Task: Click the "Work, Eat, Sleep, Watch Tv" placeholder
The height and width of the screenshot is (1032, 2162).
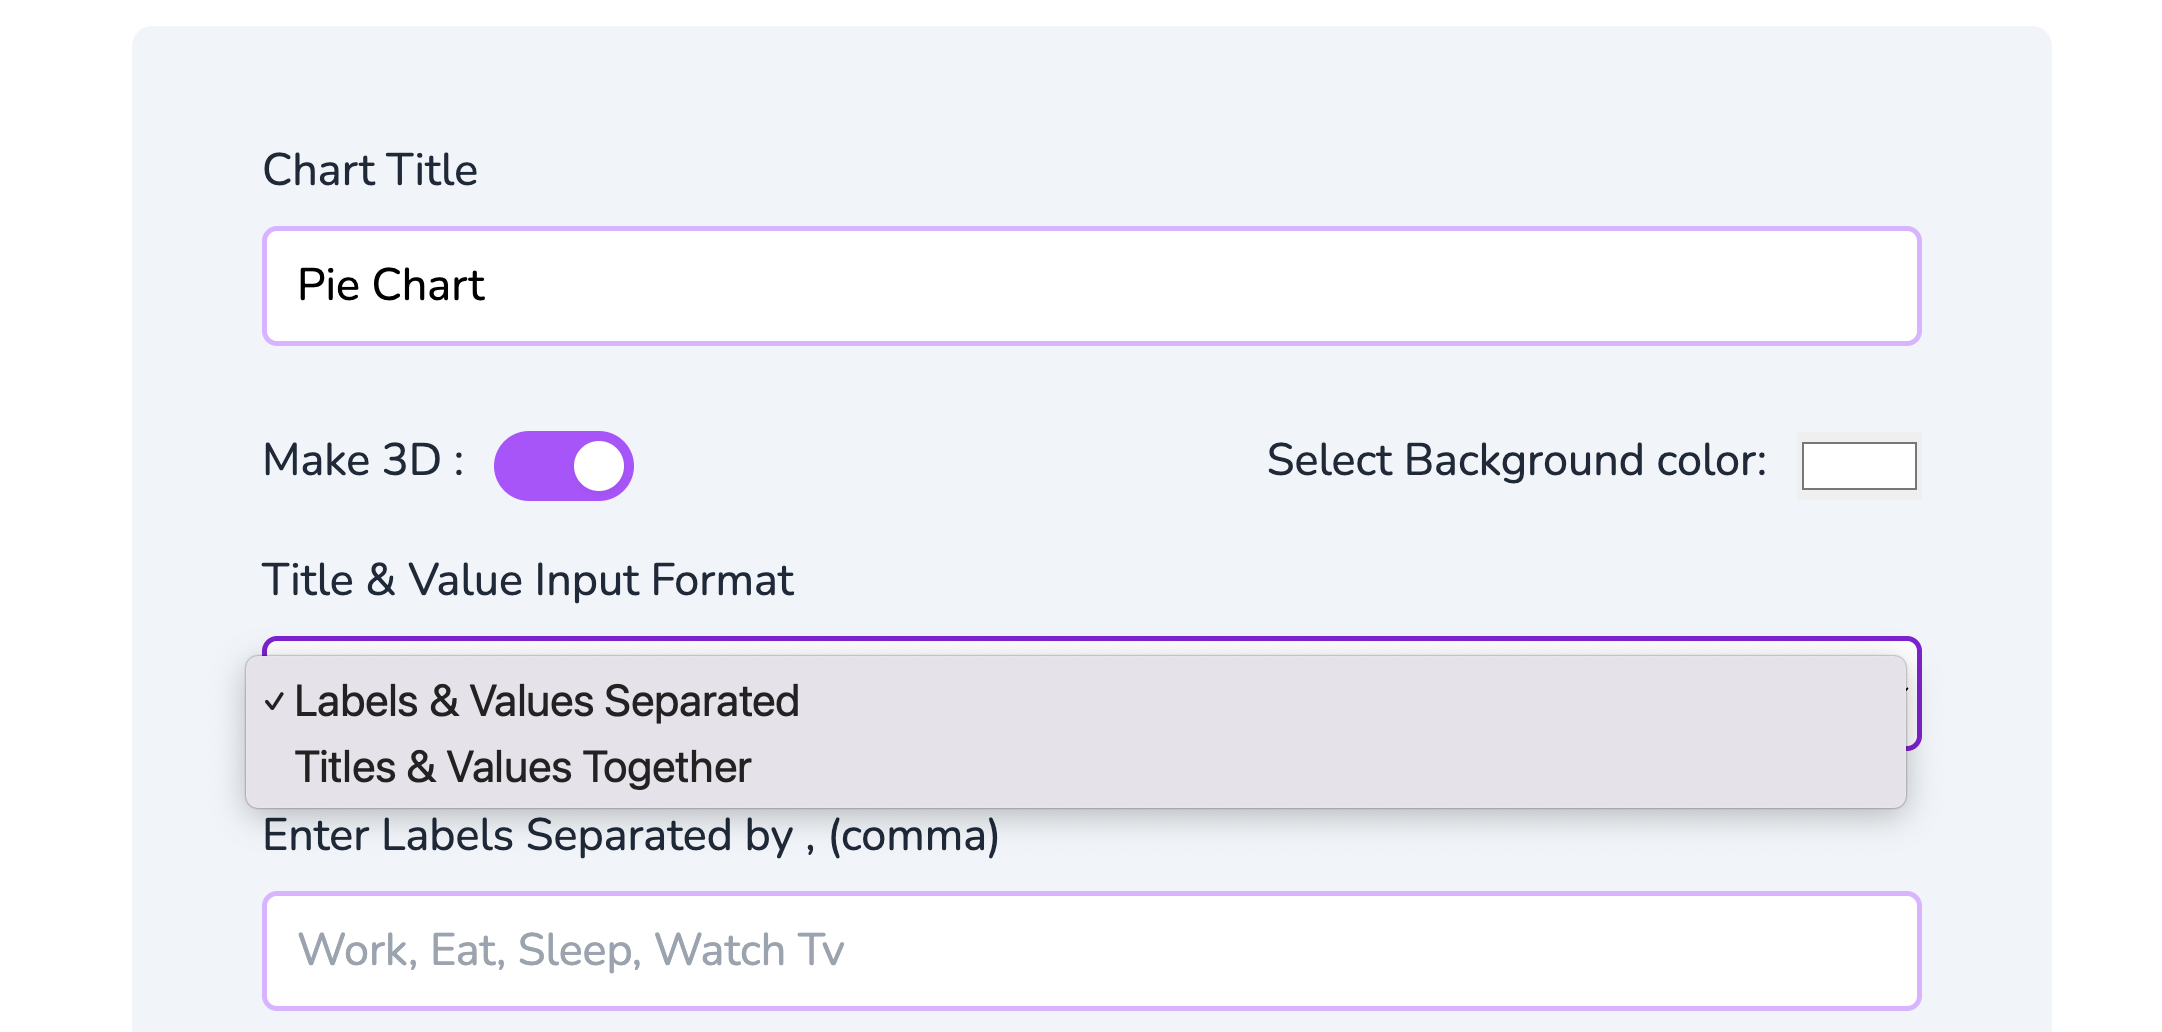Action: (x=571, y=951)
